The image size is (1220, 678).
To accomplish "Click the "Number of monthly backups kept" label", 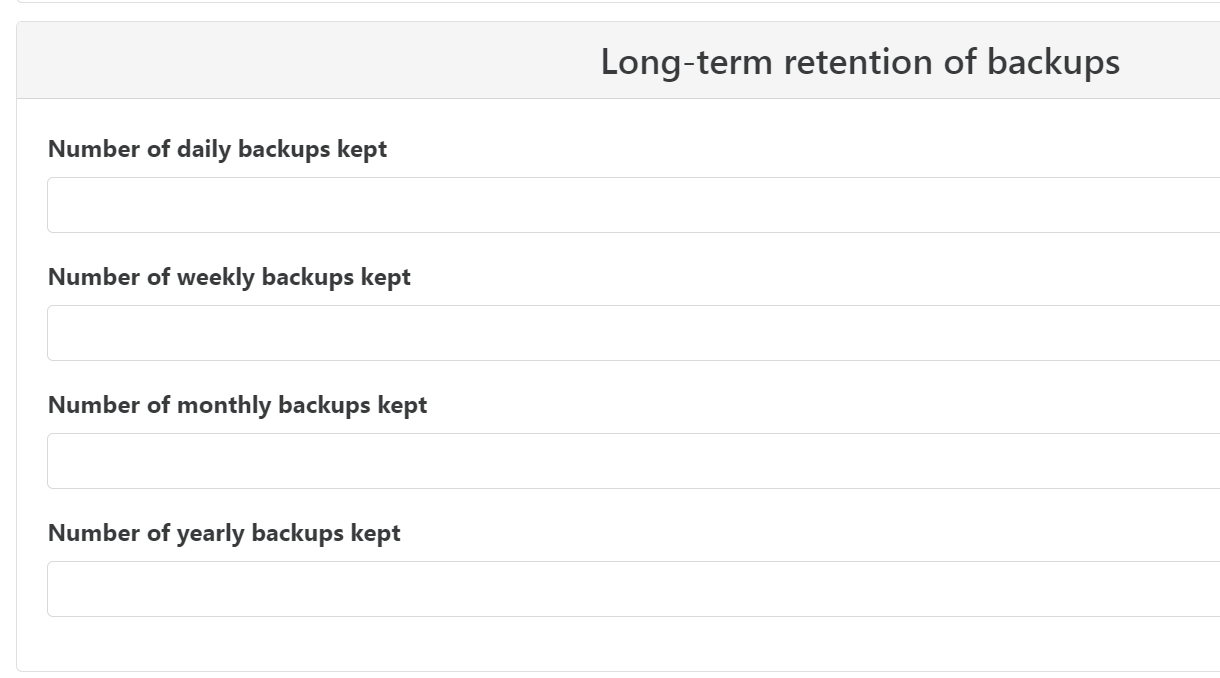I will point(237,405).
